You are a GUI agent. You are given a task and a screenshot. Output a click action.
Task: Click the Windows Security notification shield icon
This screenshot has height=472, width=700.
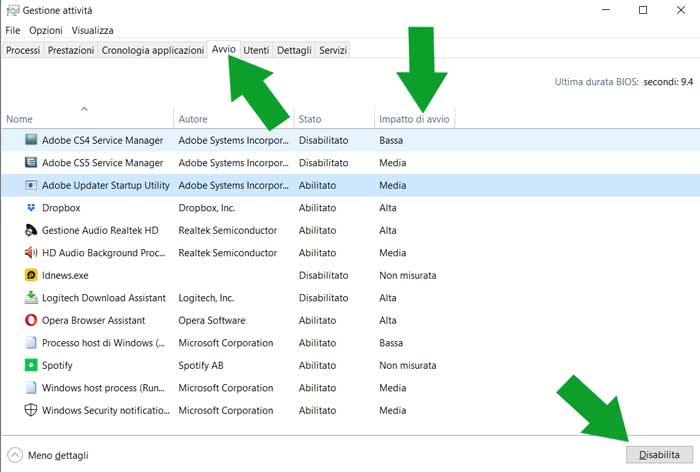point(31,411)
